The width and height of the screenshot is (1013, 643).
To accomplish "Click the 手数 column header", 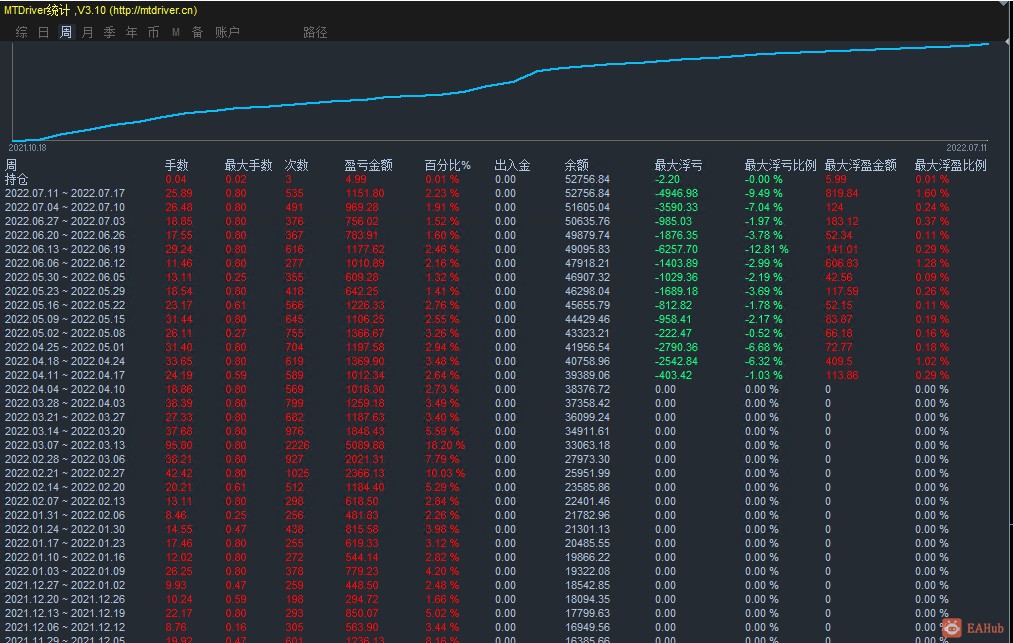I will (x=176, y=165).
